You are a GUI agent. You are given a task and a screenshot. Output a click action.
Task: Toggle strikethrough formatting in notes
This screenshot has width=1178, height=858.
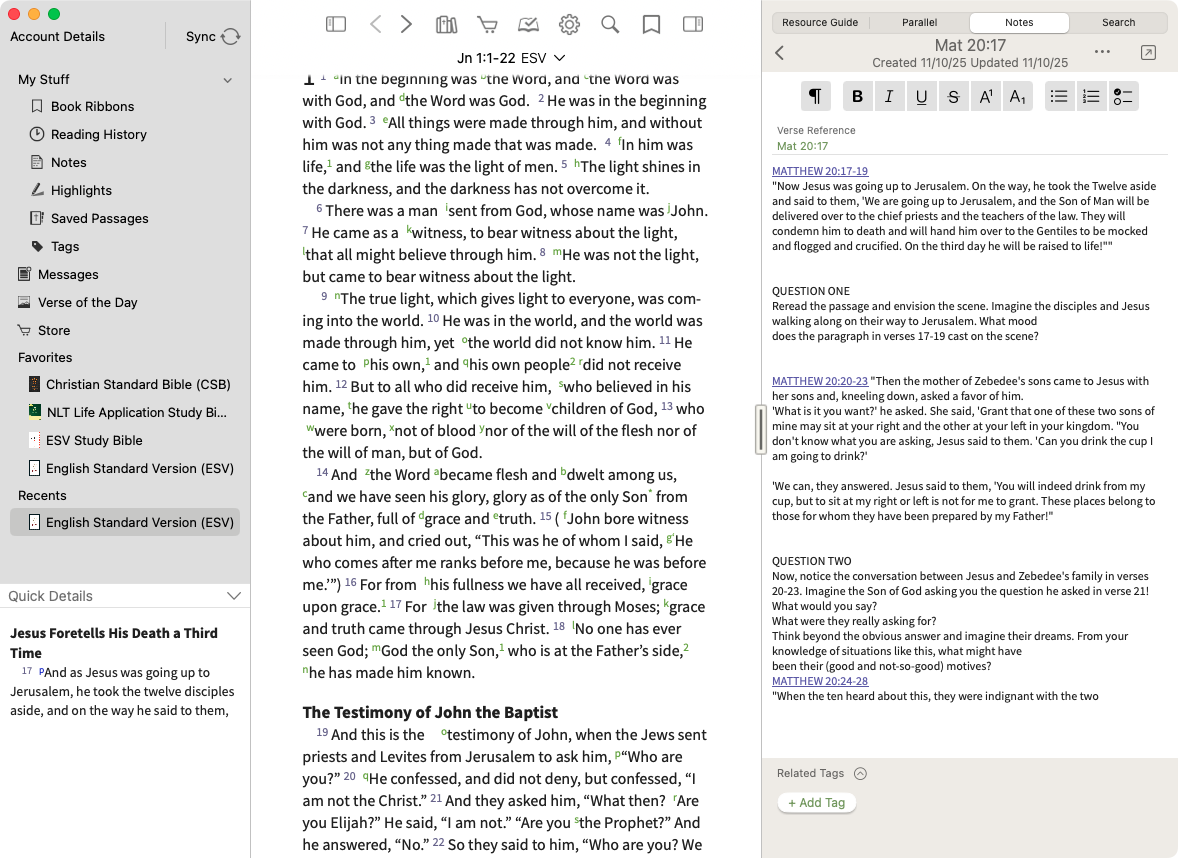pyautogui.click(x=953, y=96)
